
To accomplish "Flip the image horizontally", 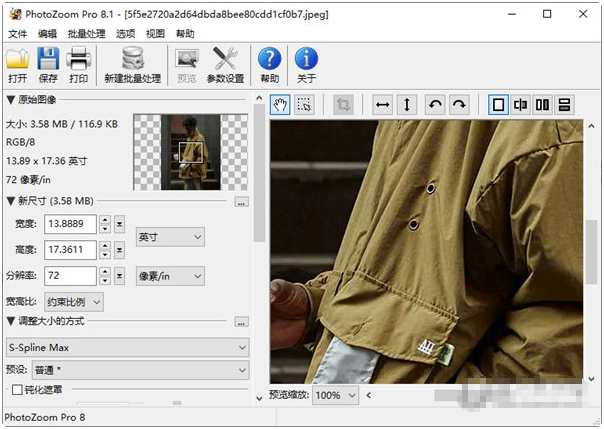I will pyautogui.click(x=382, y=105).
